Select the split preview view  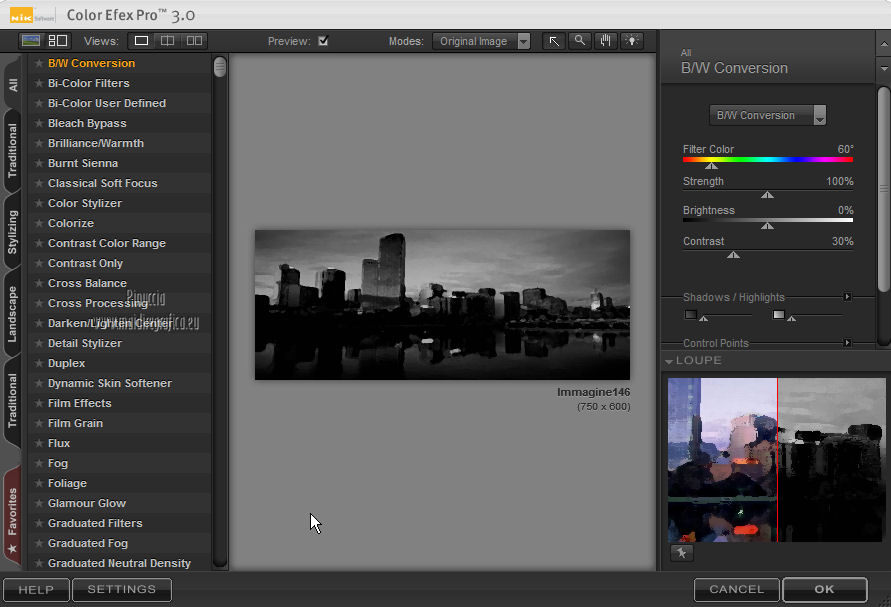click(x=168, y=41)
